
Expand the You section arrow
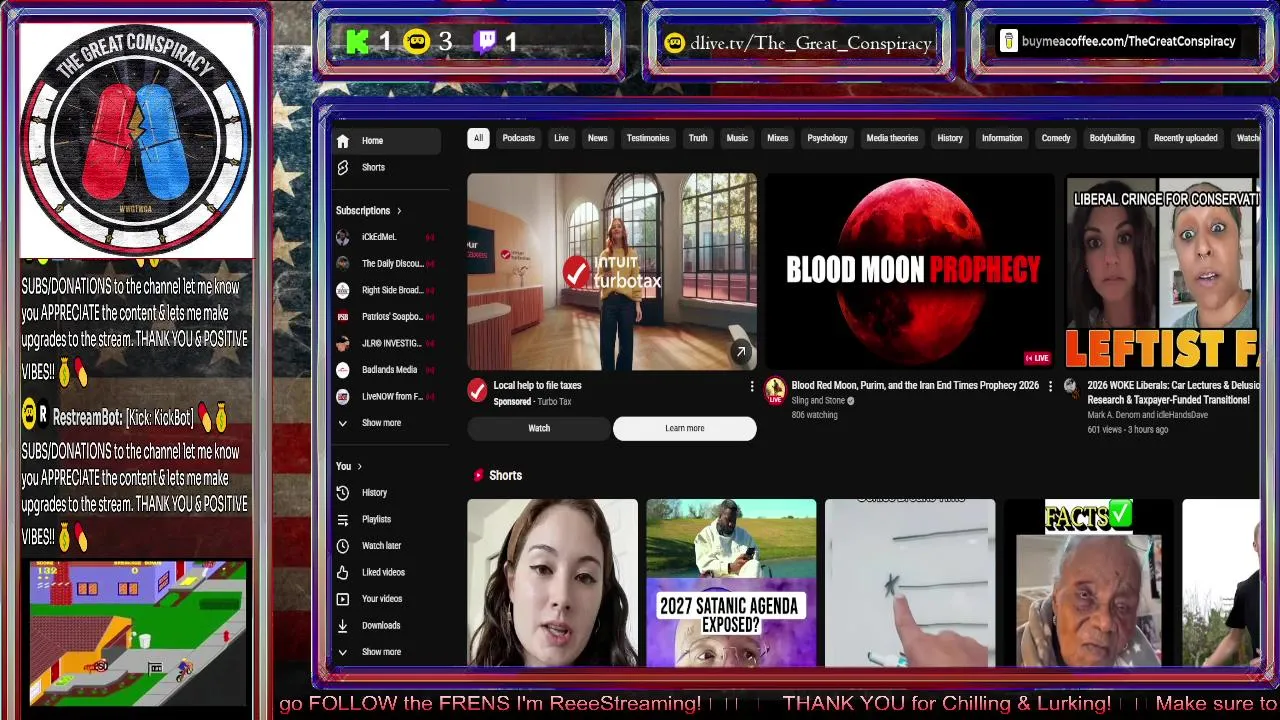click(x=360, y=466)
